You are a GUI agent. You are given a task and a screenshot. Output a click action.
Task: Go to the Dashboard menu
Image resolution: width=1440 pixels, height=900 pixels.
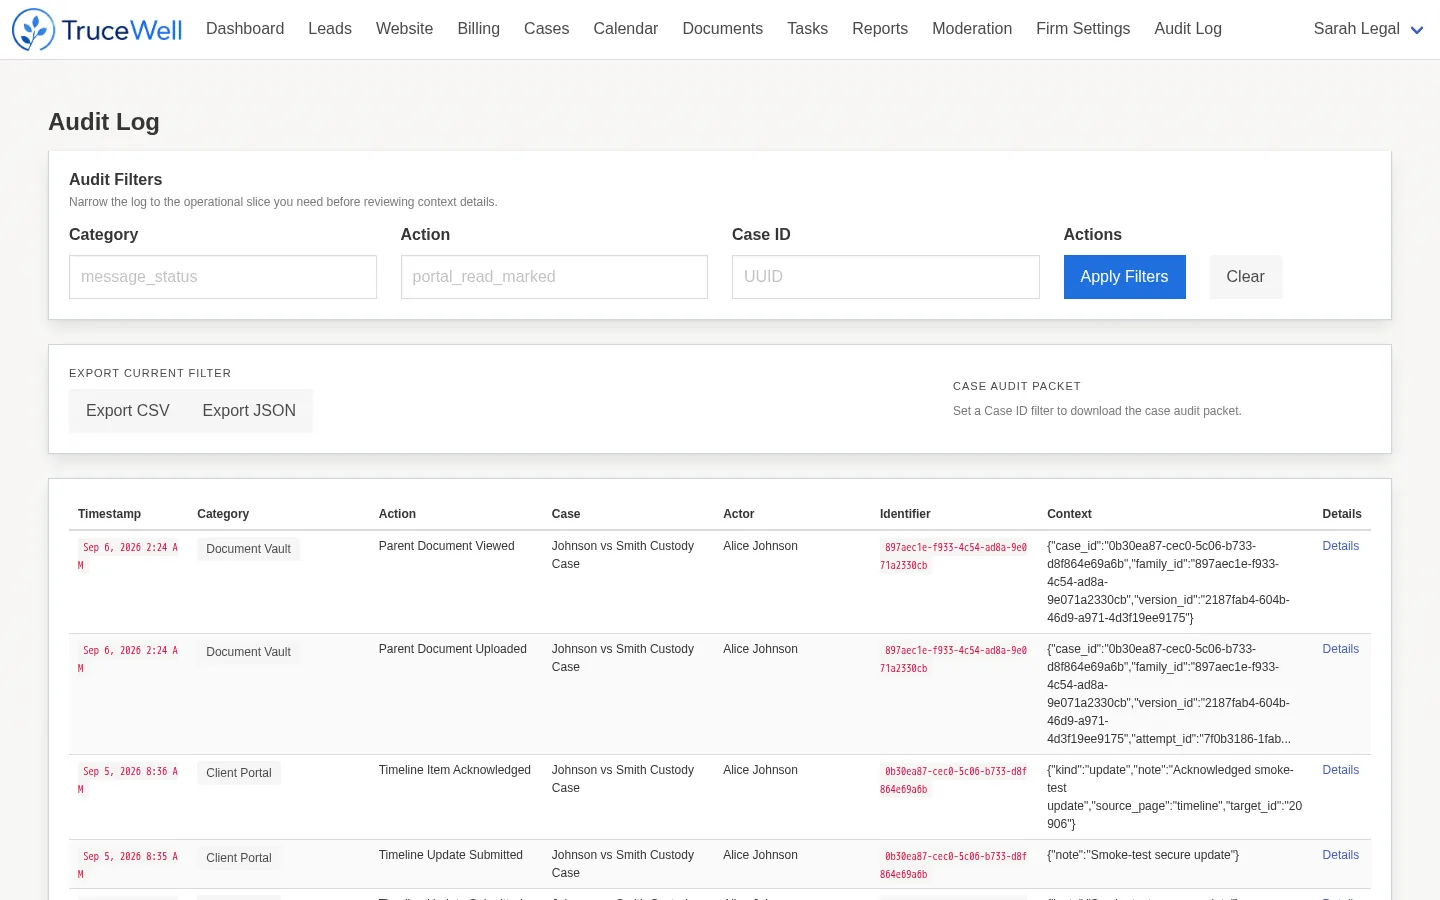point(245,29)
